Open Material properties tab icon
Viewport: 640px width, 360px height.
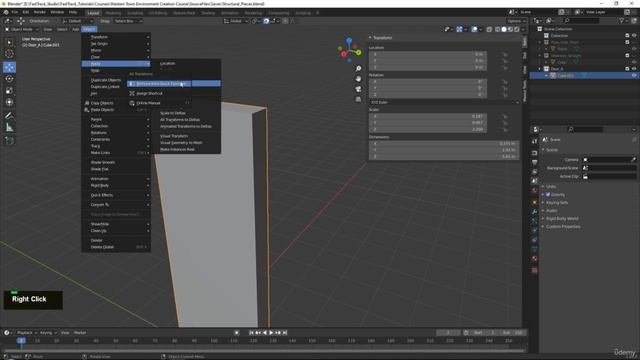[x=534, y=259]
